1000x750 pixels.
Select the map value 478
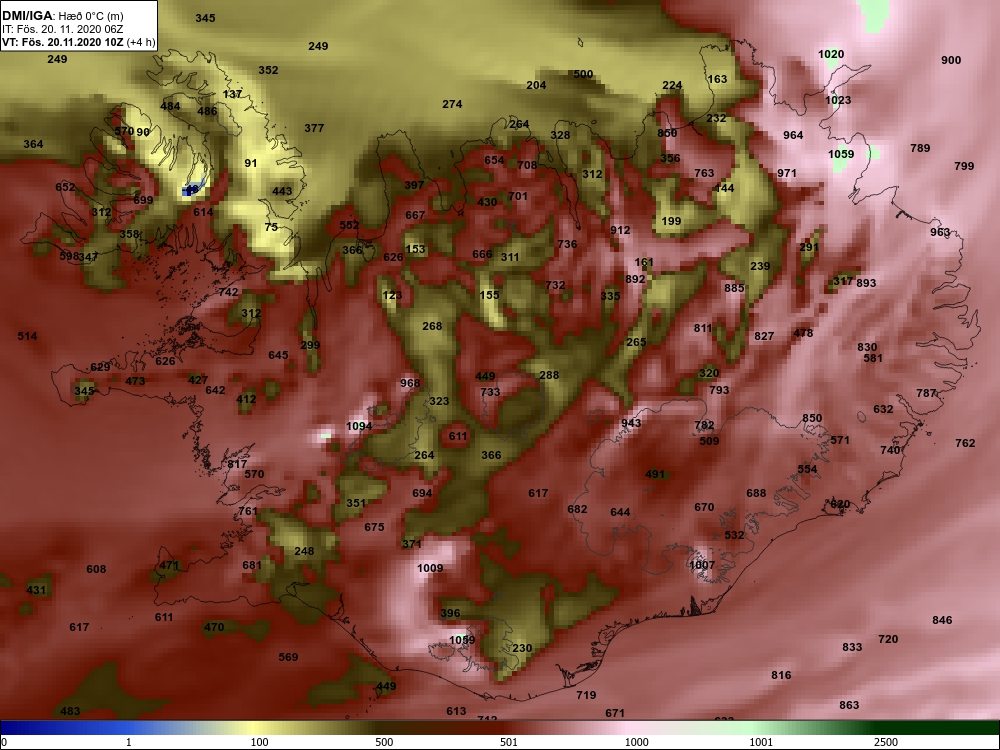[x=803, y=333]
